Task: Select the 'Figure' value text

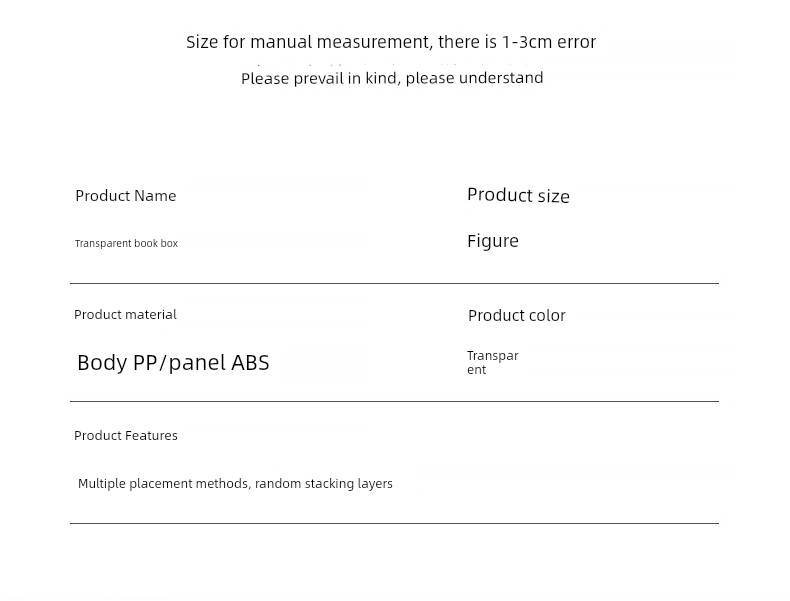Action: coord(493,241)
